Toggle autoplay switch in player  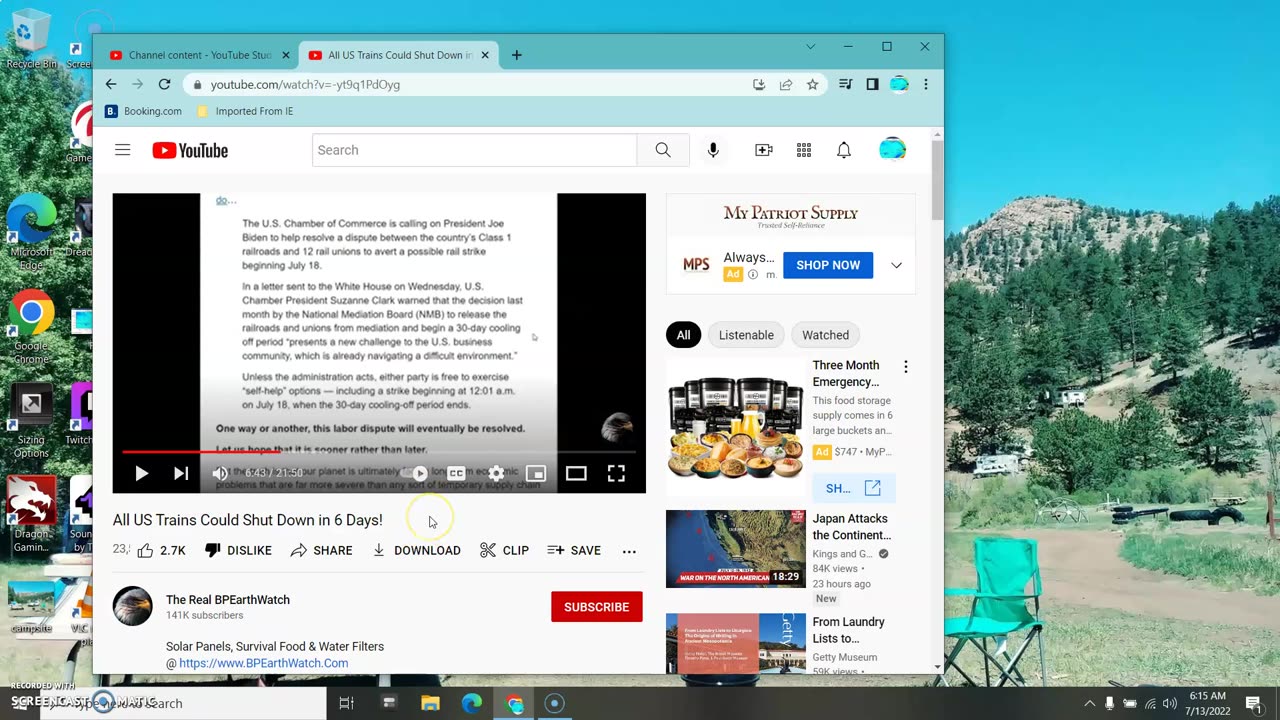(417, 473)
